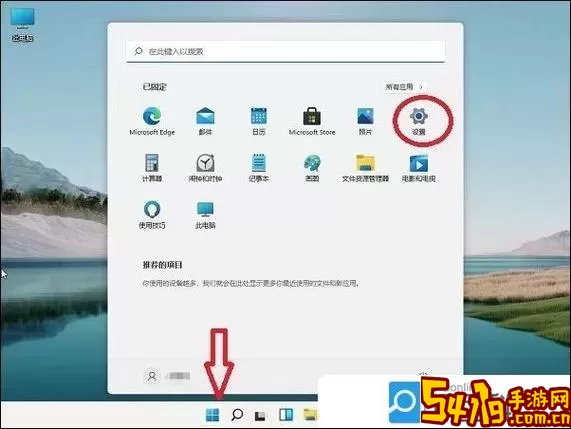Open Alarms and Clock (闹钟和时钟)
This screenshot has width=571, height=429.
click(205, 168)
